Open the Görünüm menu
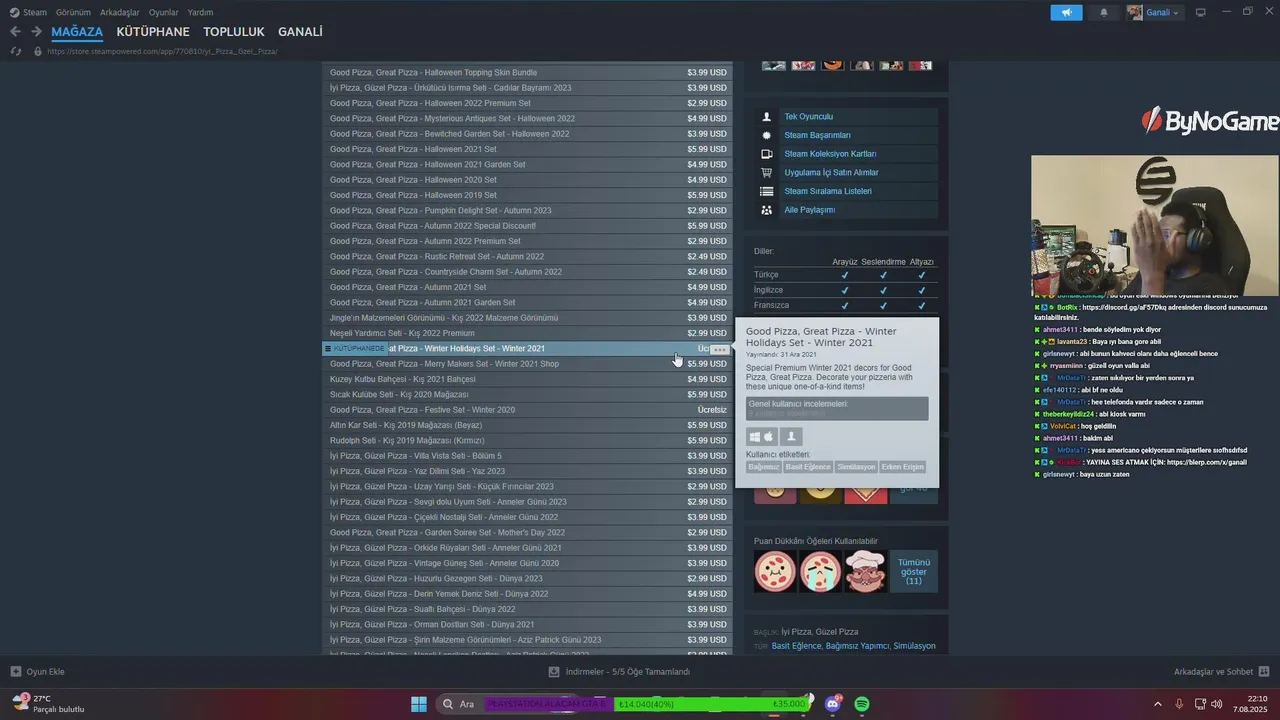The width and height of the screenshot is (1280, 720). click(73, 12)
